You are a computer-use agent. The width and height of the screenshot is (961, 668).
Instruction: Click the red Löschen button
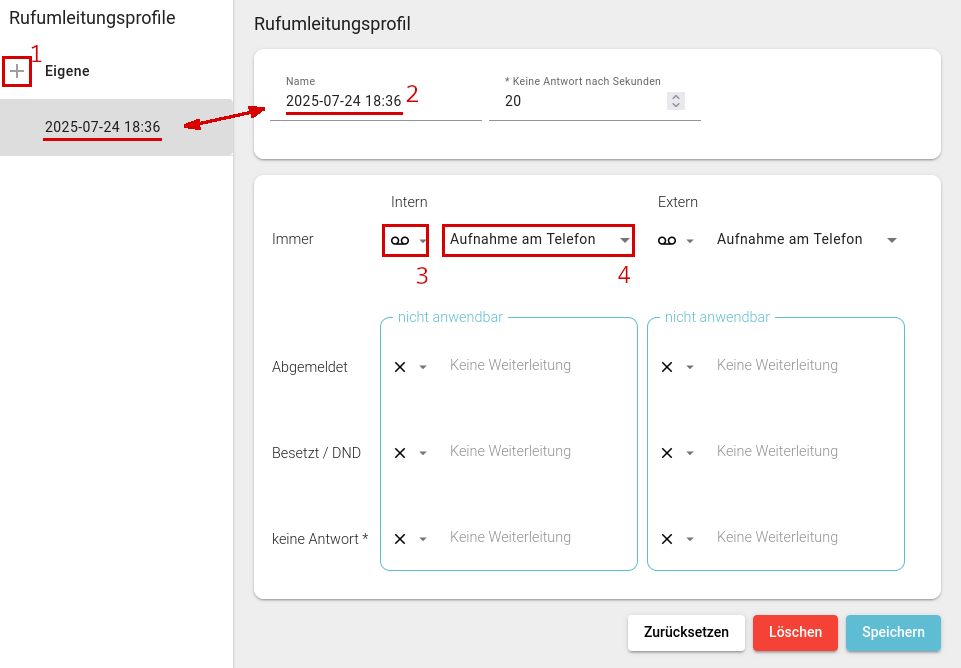(795, 632)
